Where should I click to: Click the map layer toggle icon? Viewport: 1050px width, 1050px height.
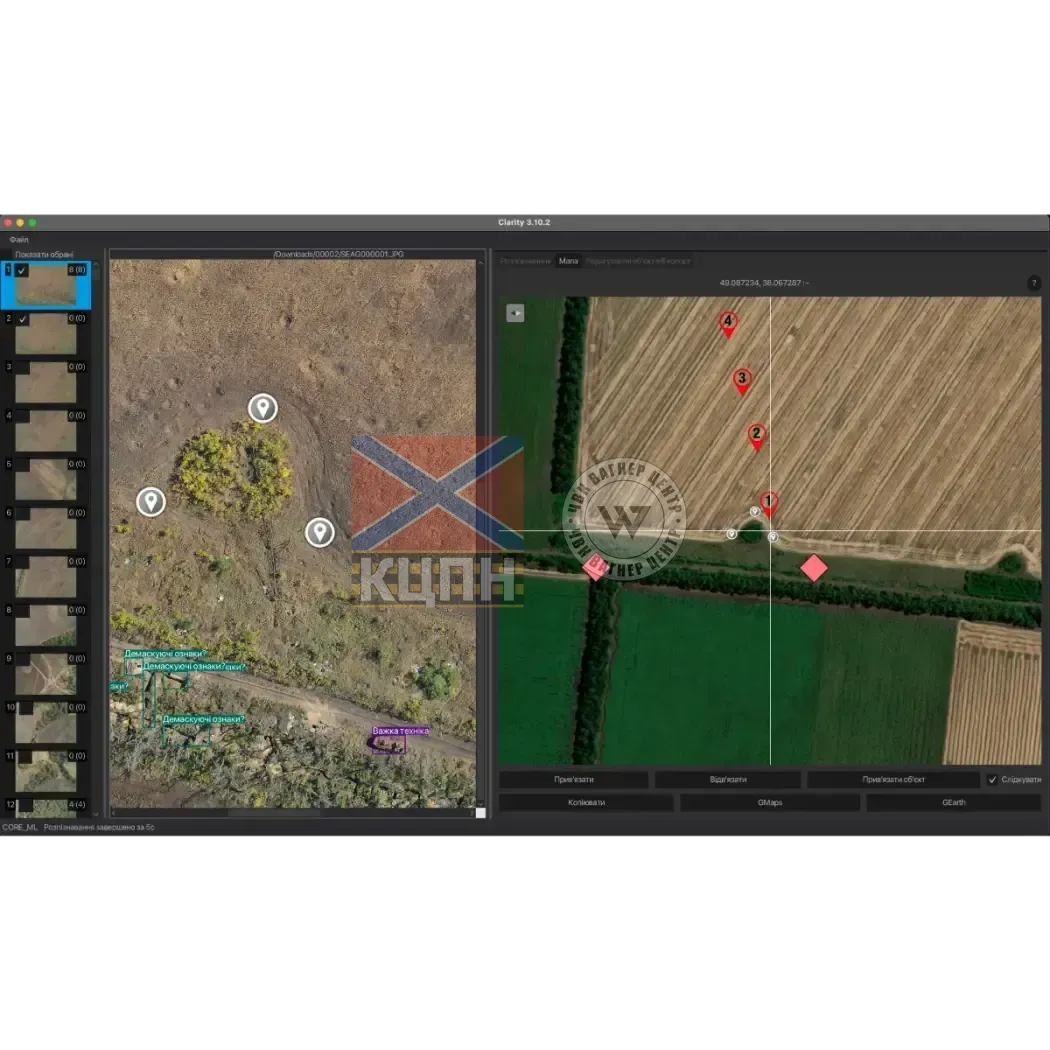click(x=515, y=313)
